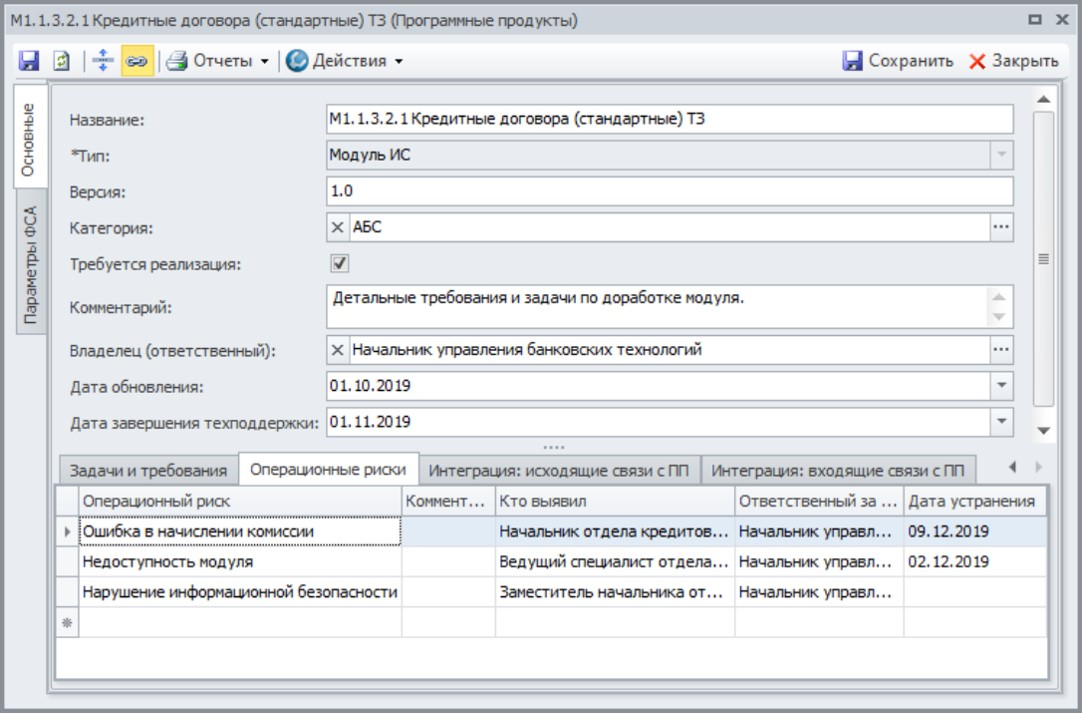
Task: Open Интеграция: исходящие связи с ПП tab
Action: pyautogui.click(x=559, y=470)
